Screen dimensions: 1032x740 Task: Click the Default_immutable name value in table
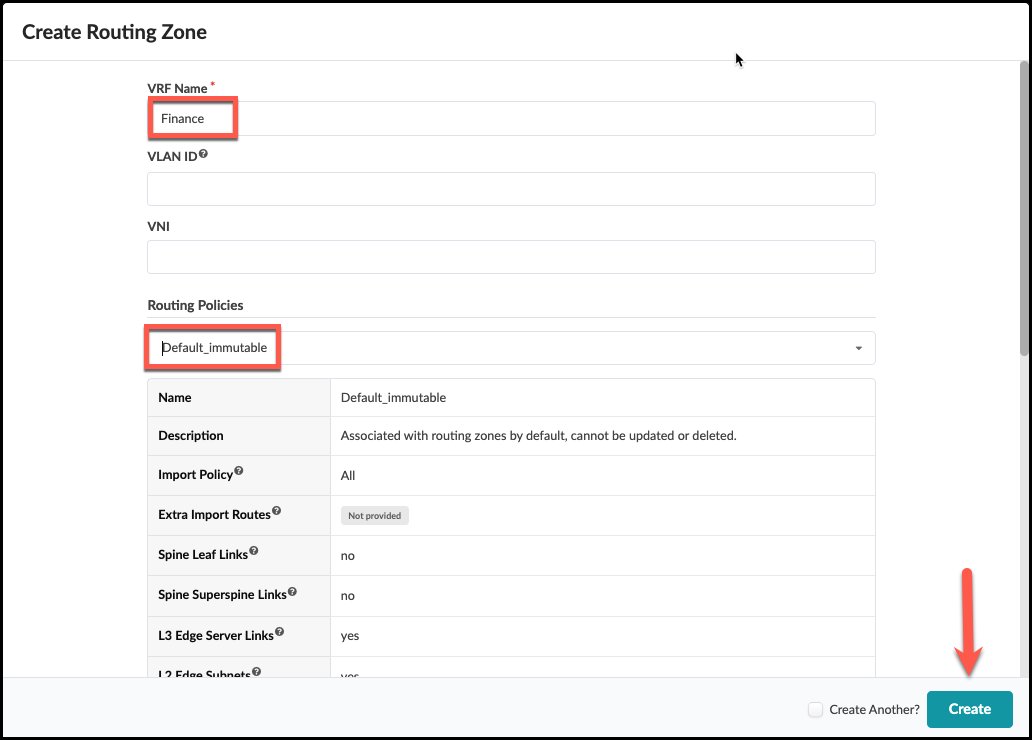point(393,397)
